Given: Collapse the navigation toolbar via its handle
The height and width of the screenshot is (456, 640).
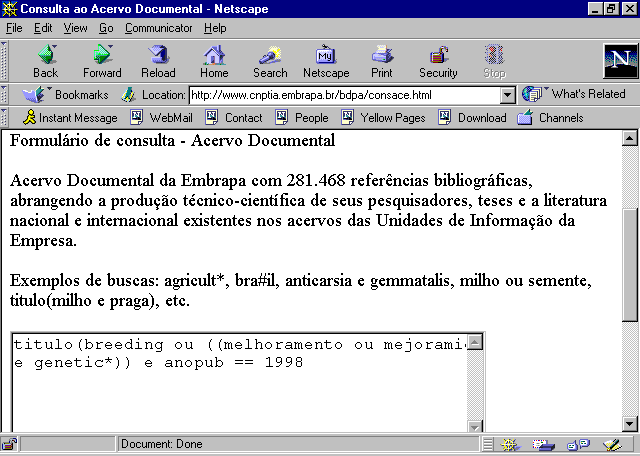Looking at the screenshot, I should coord(4,61).
